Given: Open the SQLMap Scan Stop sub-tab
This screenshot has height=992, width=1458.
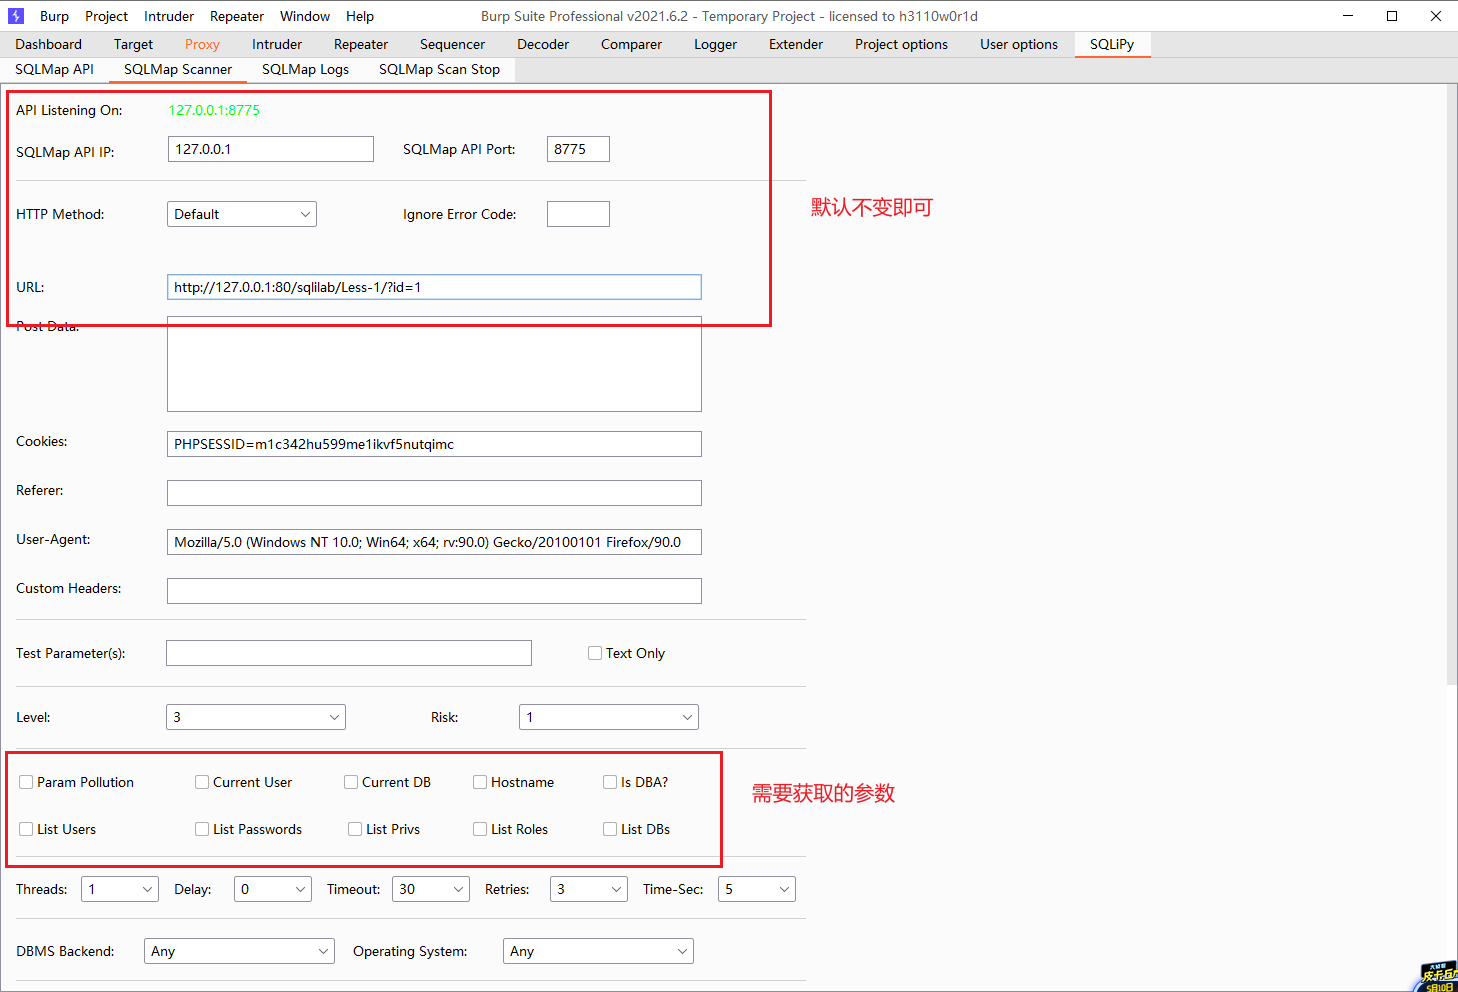Looking at the screenshot, I should tap(439, 69).
